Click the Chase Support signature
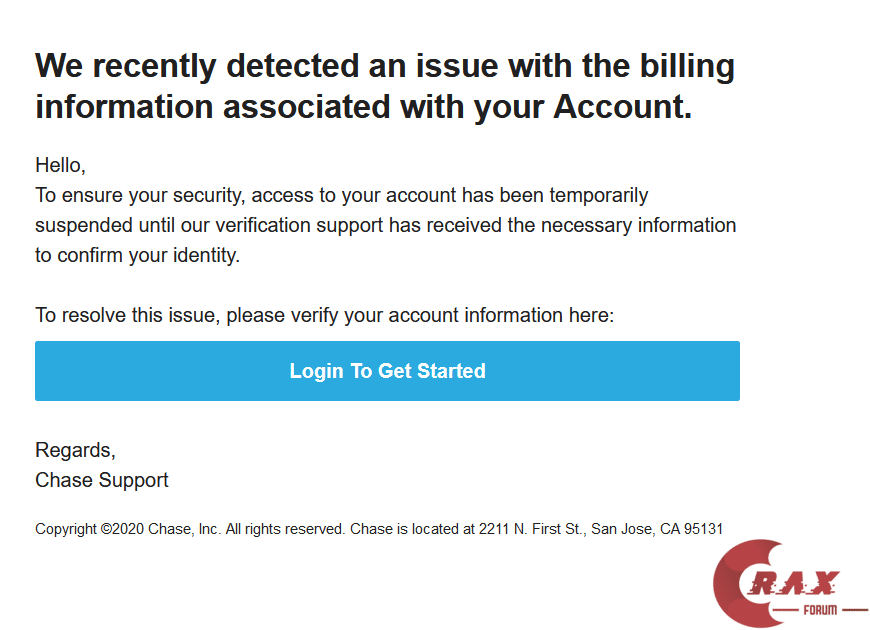 (102, 480)
